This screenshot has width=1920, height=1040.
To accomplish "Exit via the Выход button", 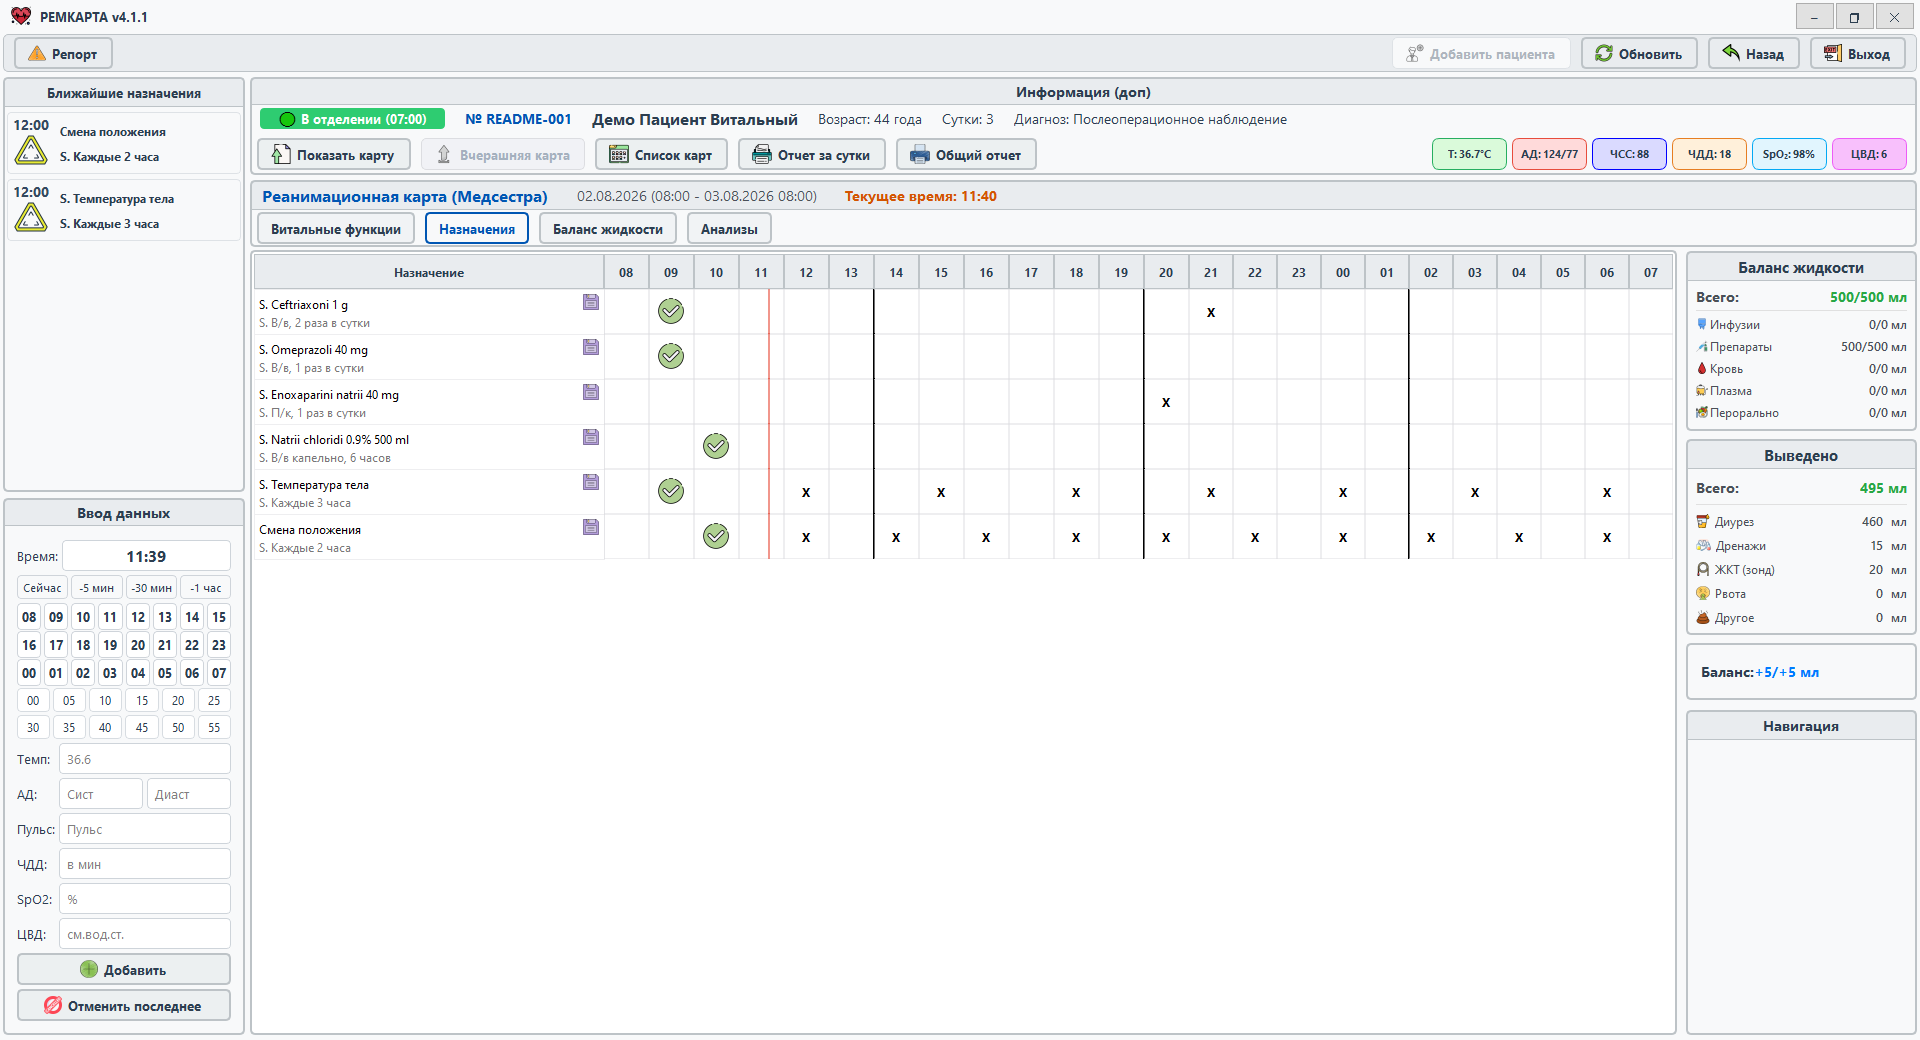I will coord(1858,54).
